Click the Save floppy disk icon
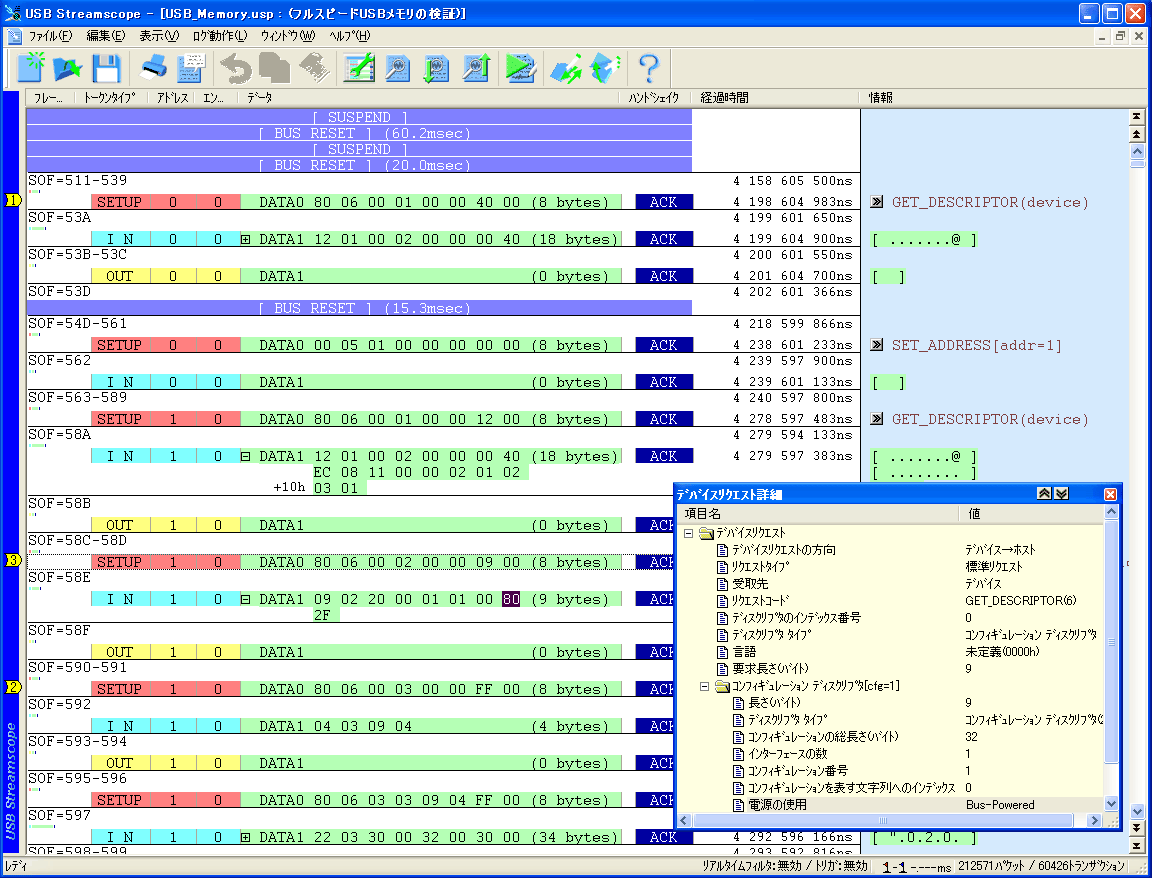The width and height of the screenshot is (1152, 878). coord(107,68)
